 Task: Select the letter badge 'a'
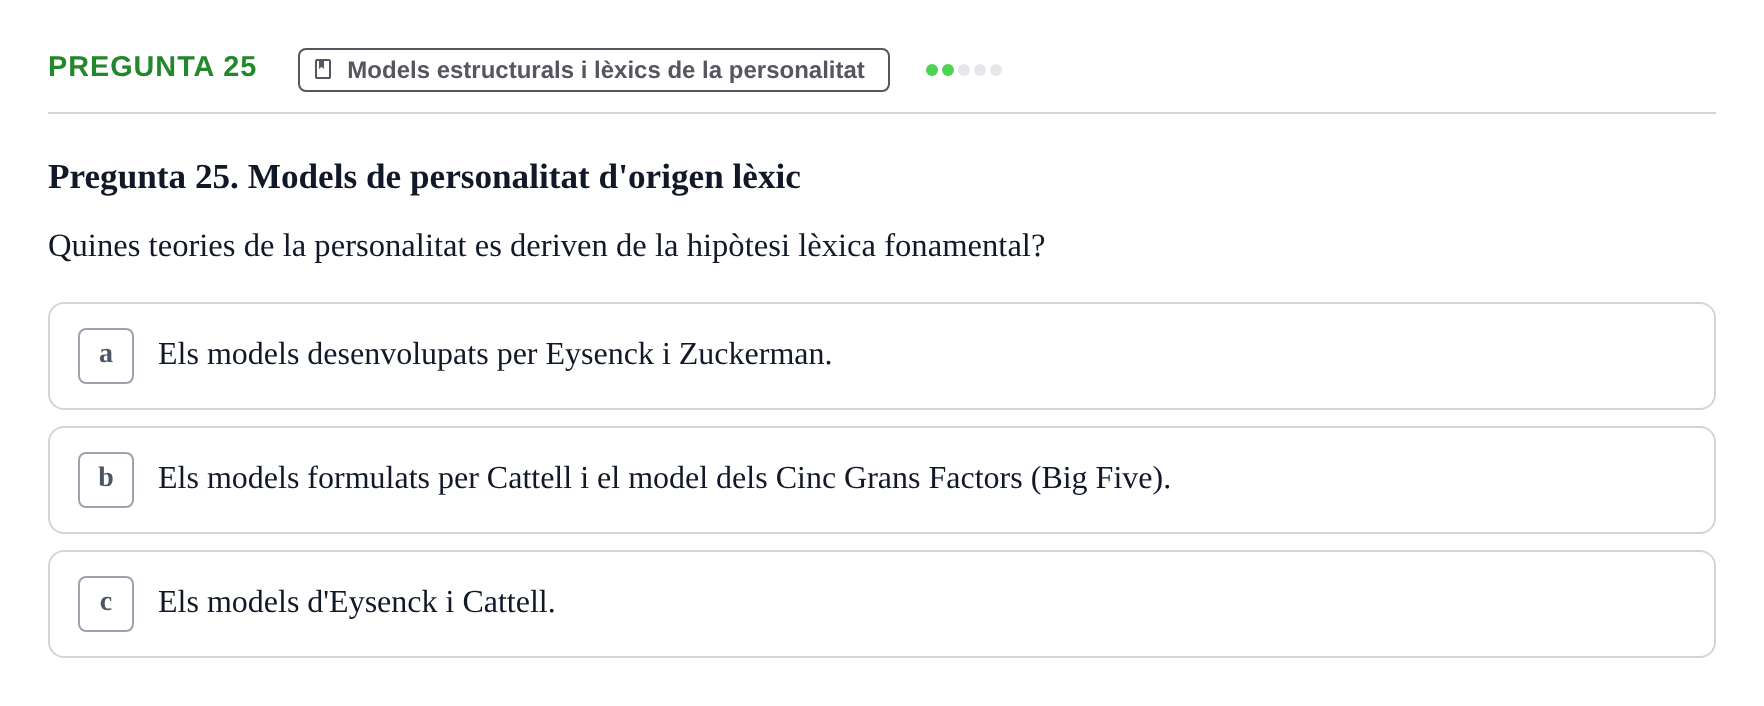coord(106,356)
